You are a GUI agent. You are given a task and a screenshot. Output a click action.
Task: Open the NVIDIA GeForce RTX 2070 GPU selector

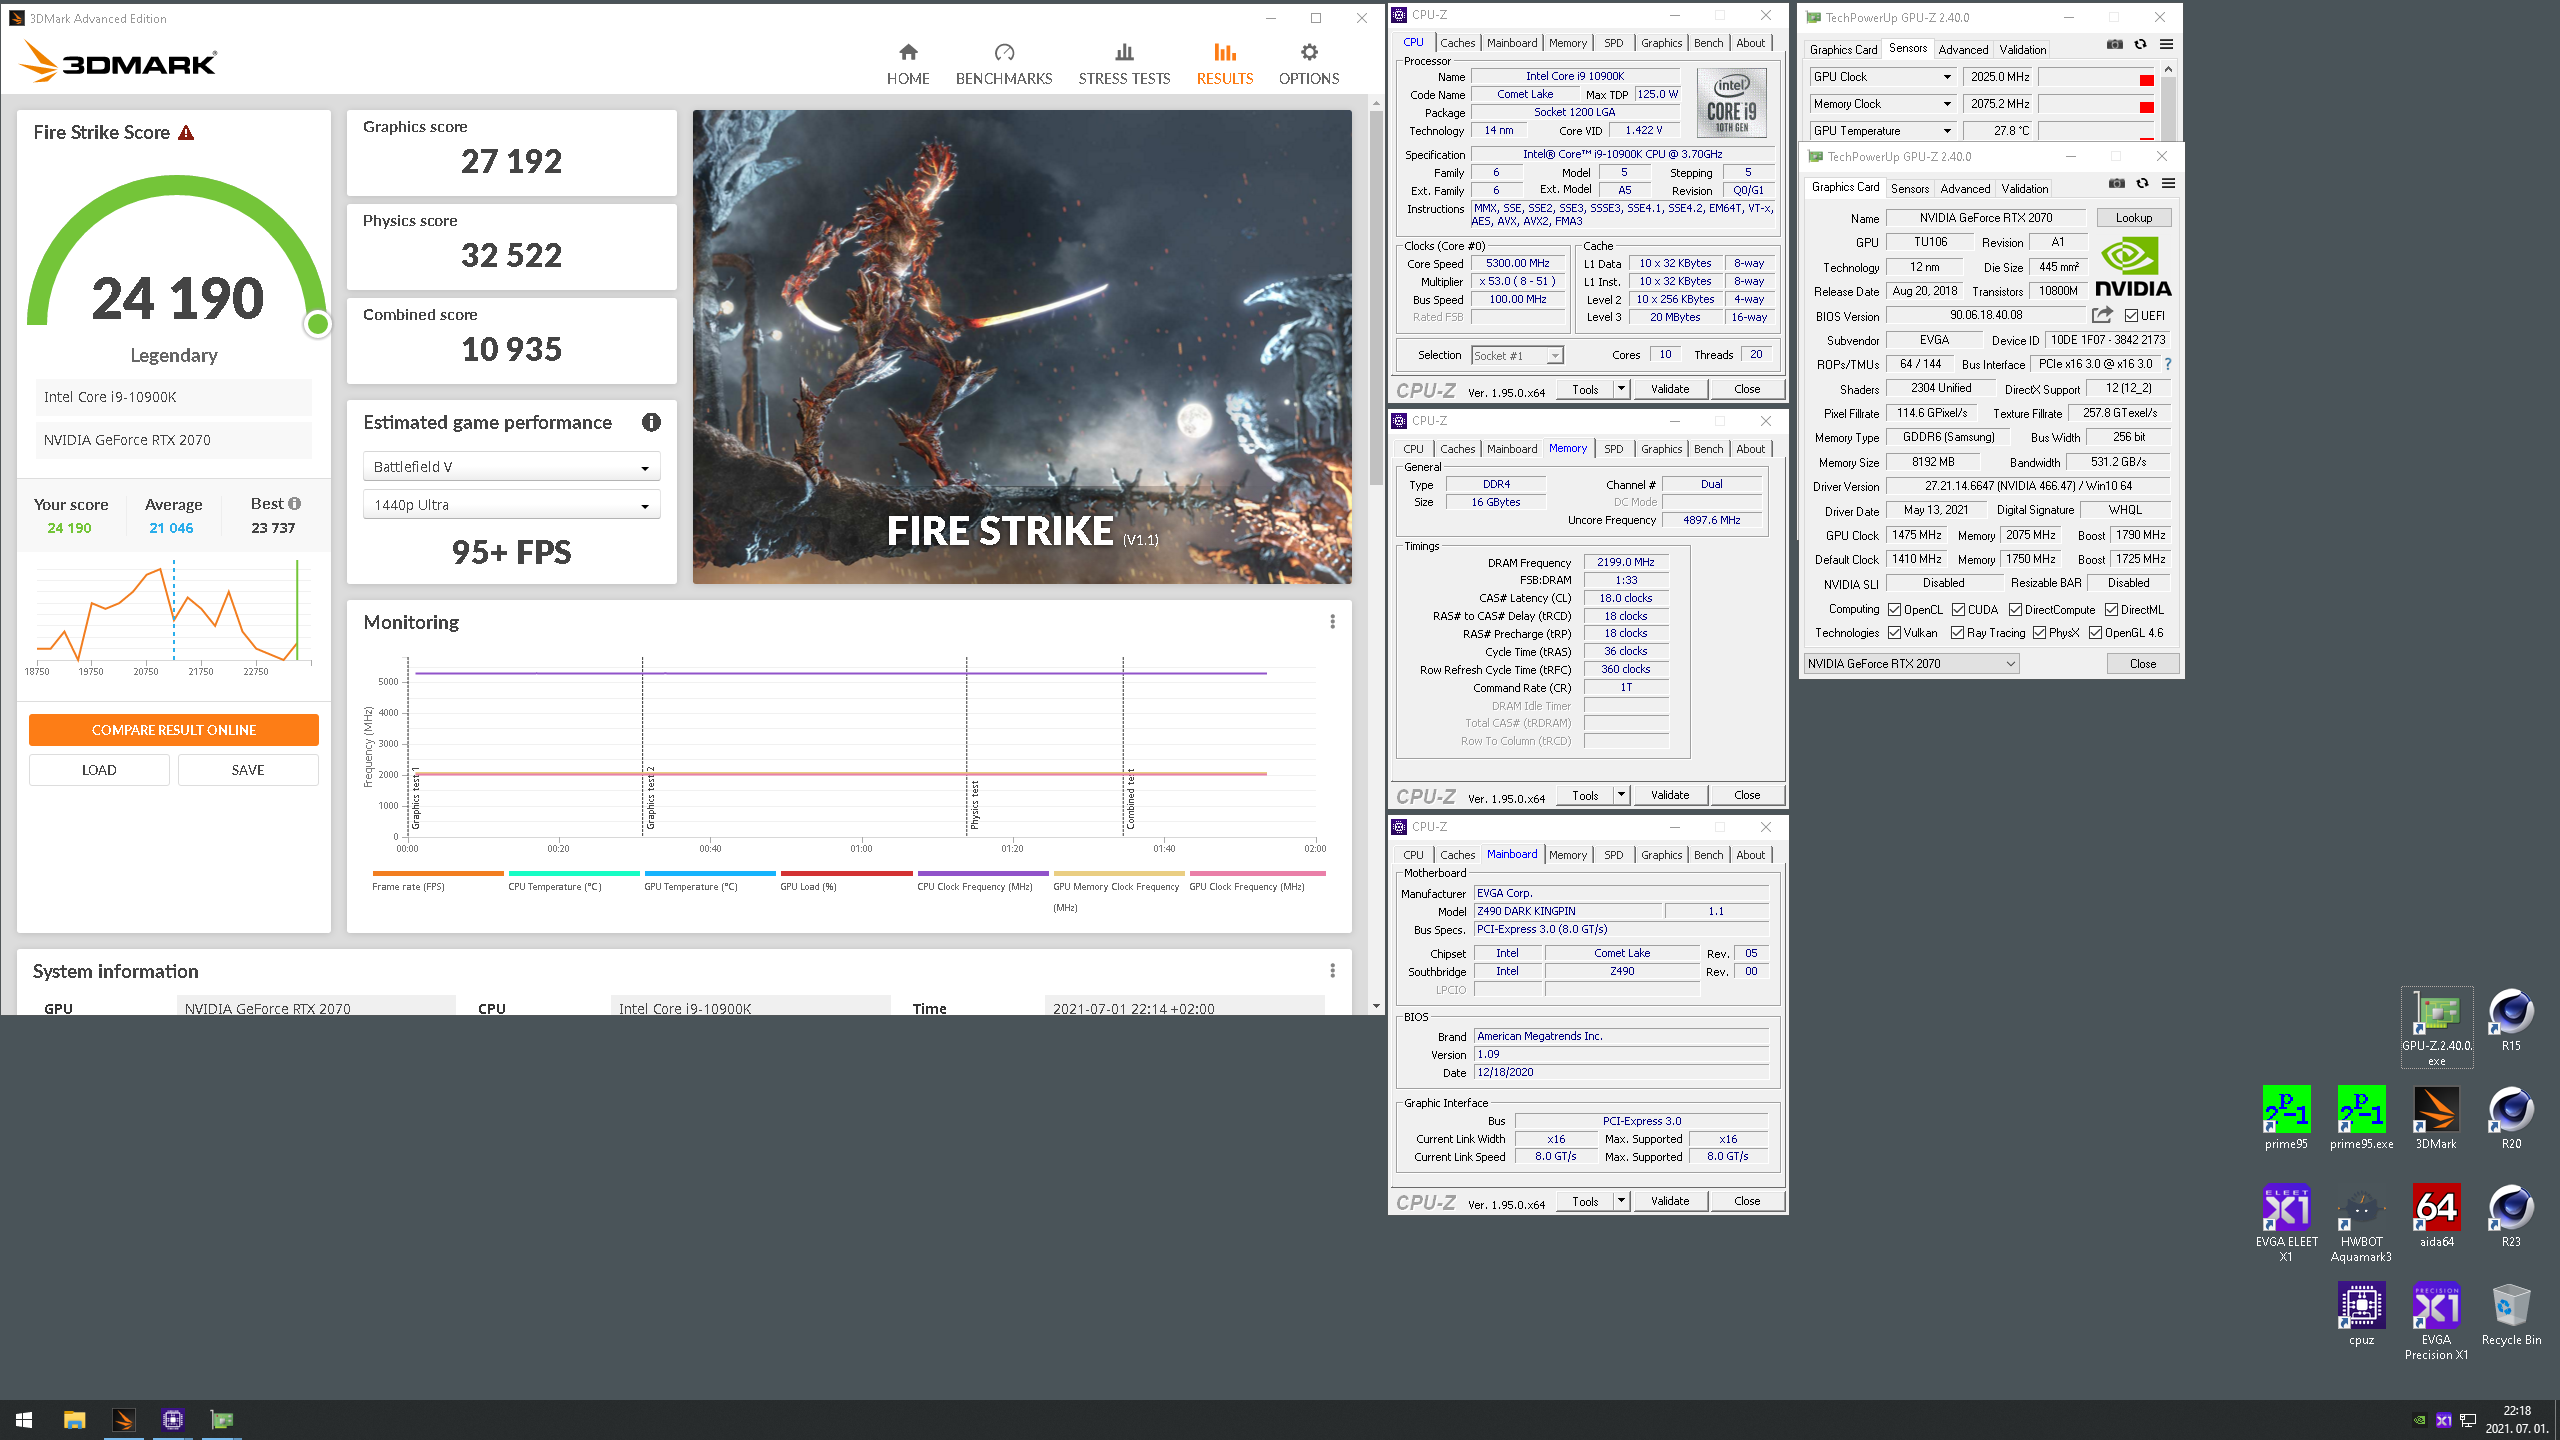point(1911,664)
